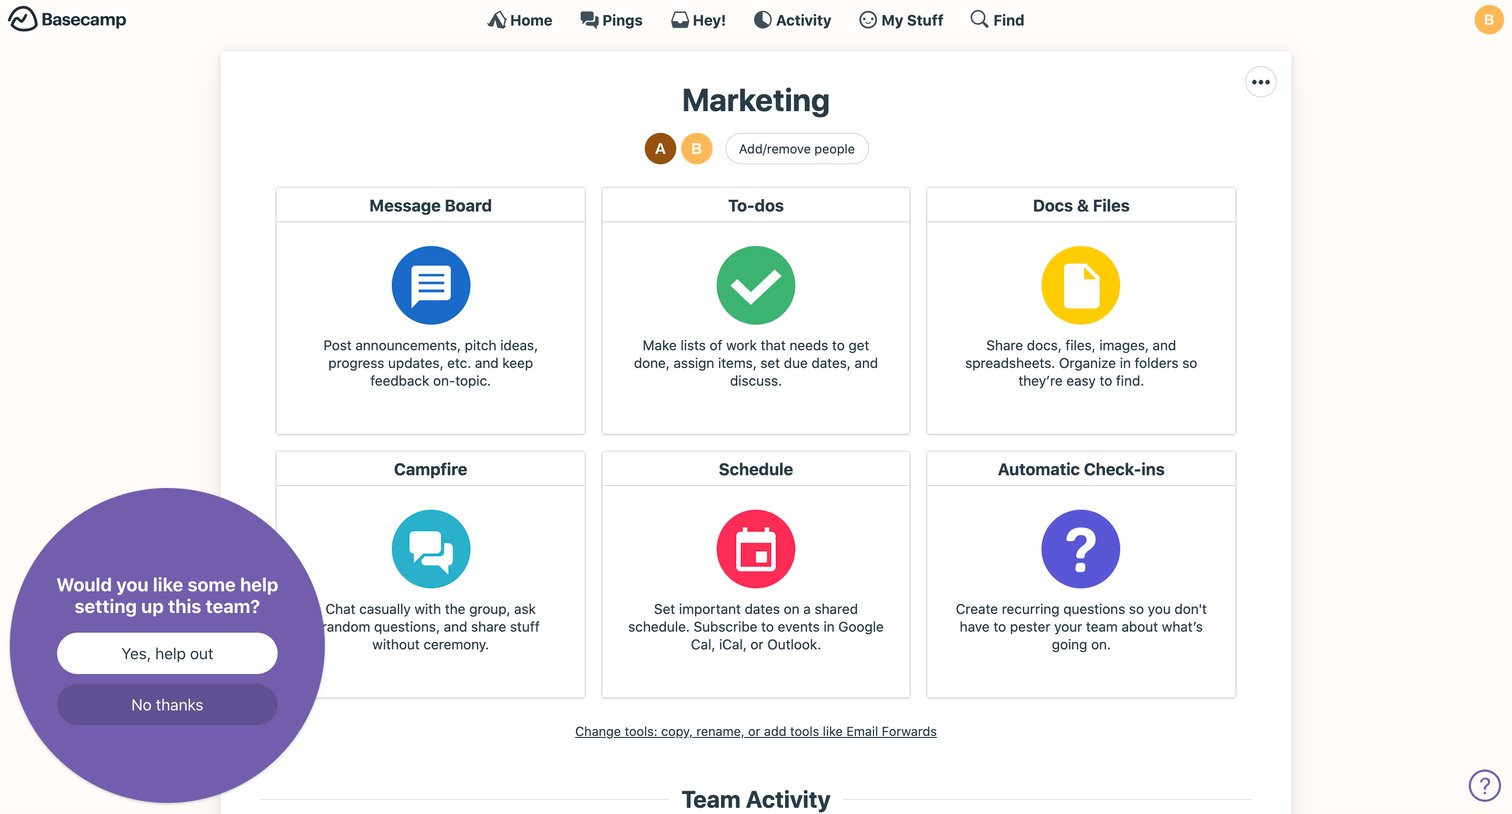Open the Schedule red calendar icon
Image resolution: width=1512 pixels, height=814 pixels.
click(756, 549)
